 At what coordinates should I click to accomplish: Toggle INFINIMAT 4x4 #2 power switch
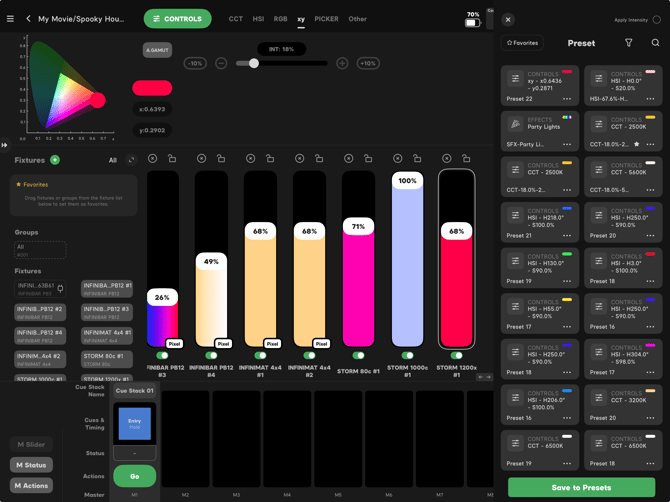coord(309,355)
